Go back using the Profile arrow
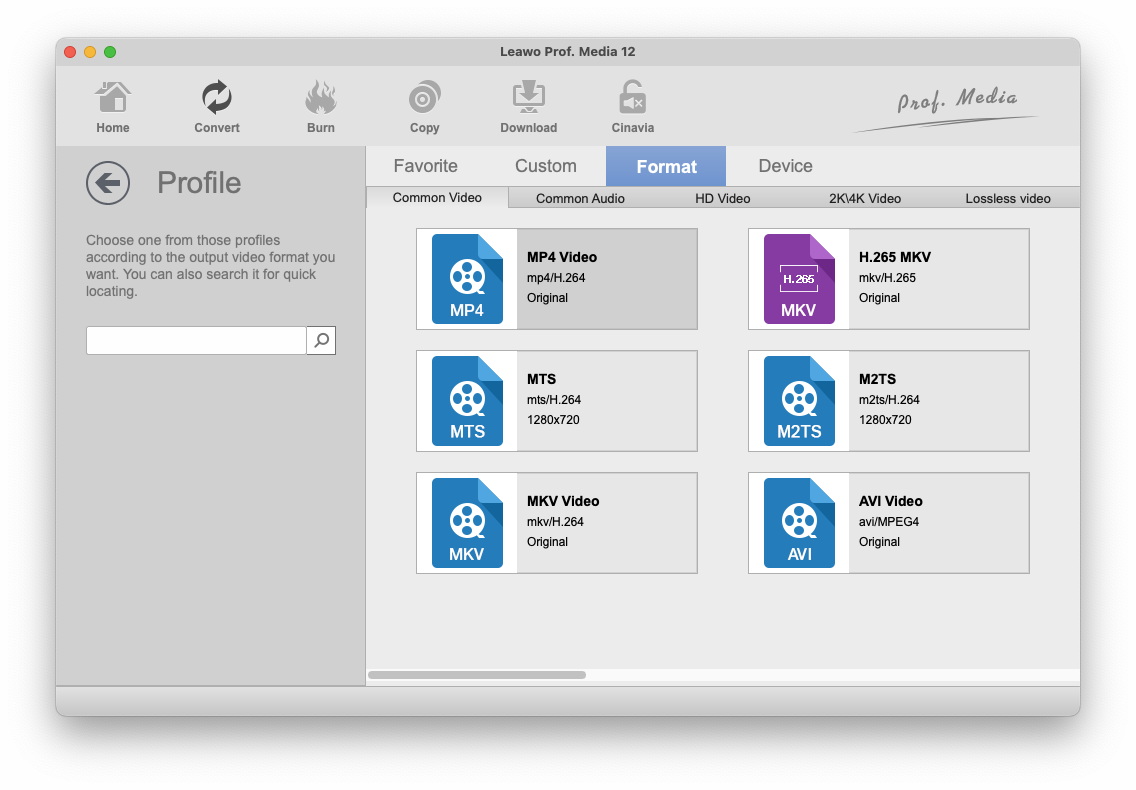 [x=108, y=183]
